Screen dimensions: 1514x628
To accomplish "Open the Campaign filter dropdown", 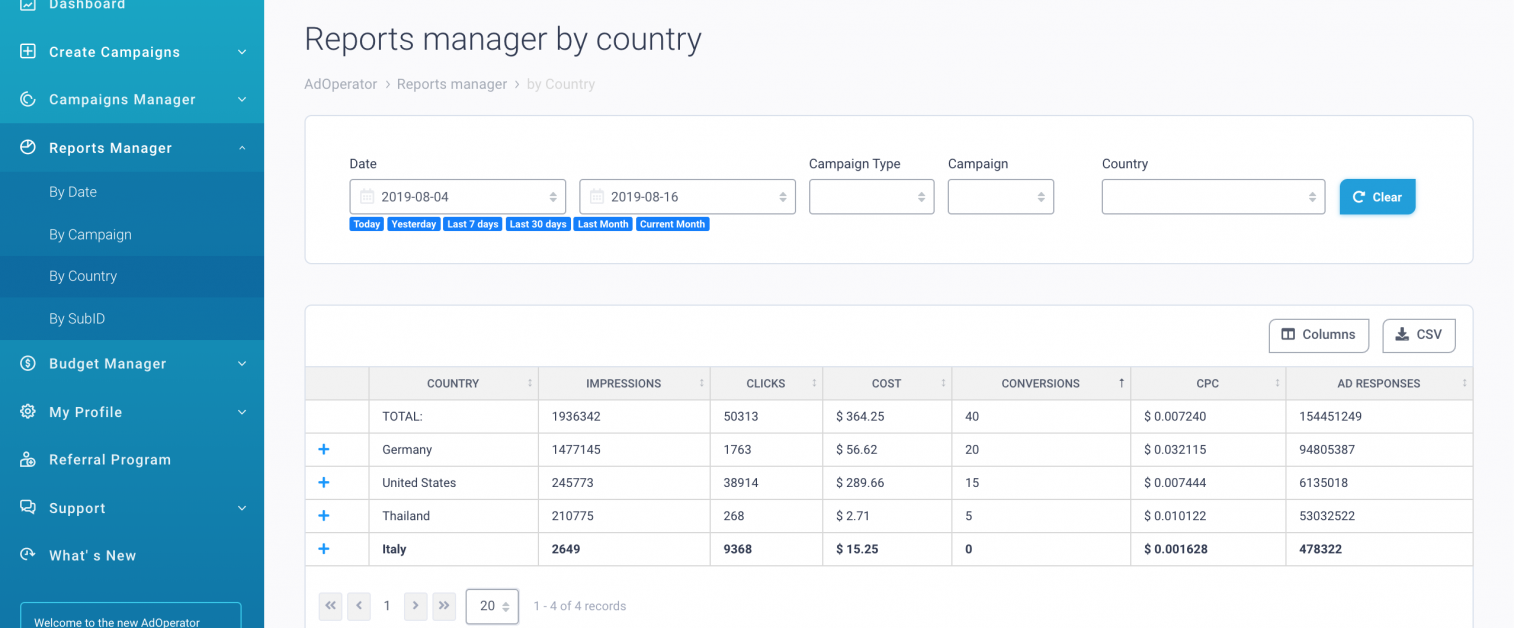I will click(x=1001, y=197).
